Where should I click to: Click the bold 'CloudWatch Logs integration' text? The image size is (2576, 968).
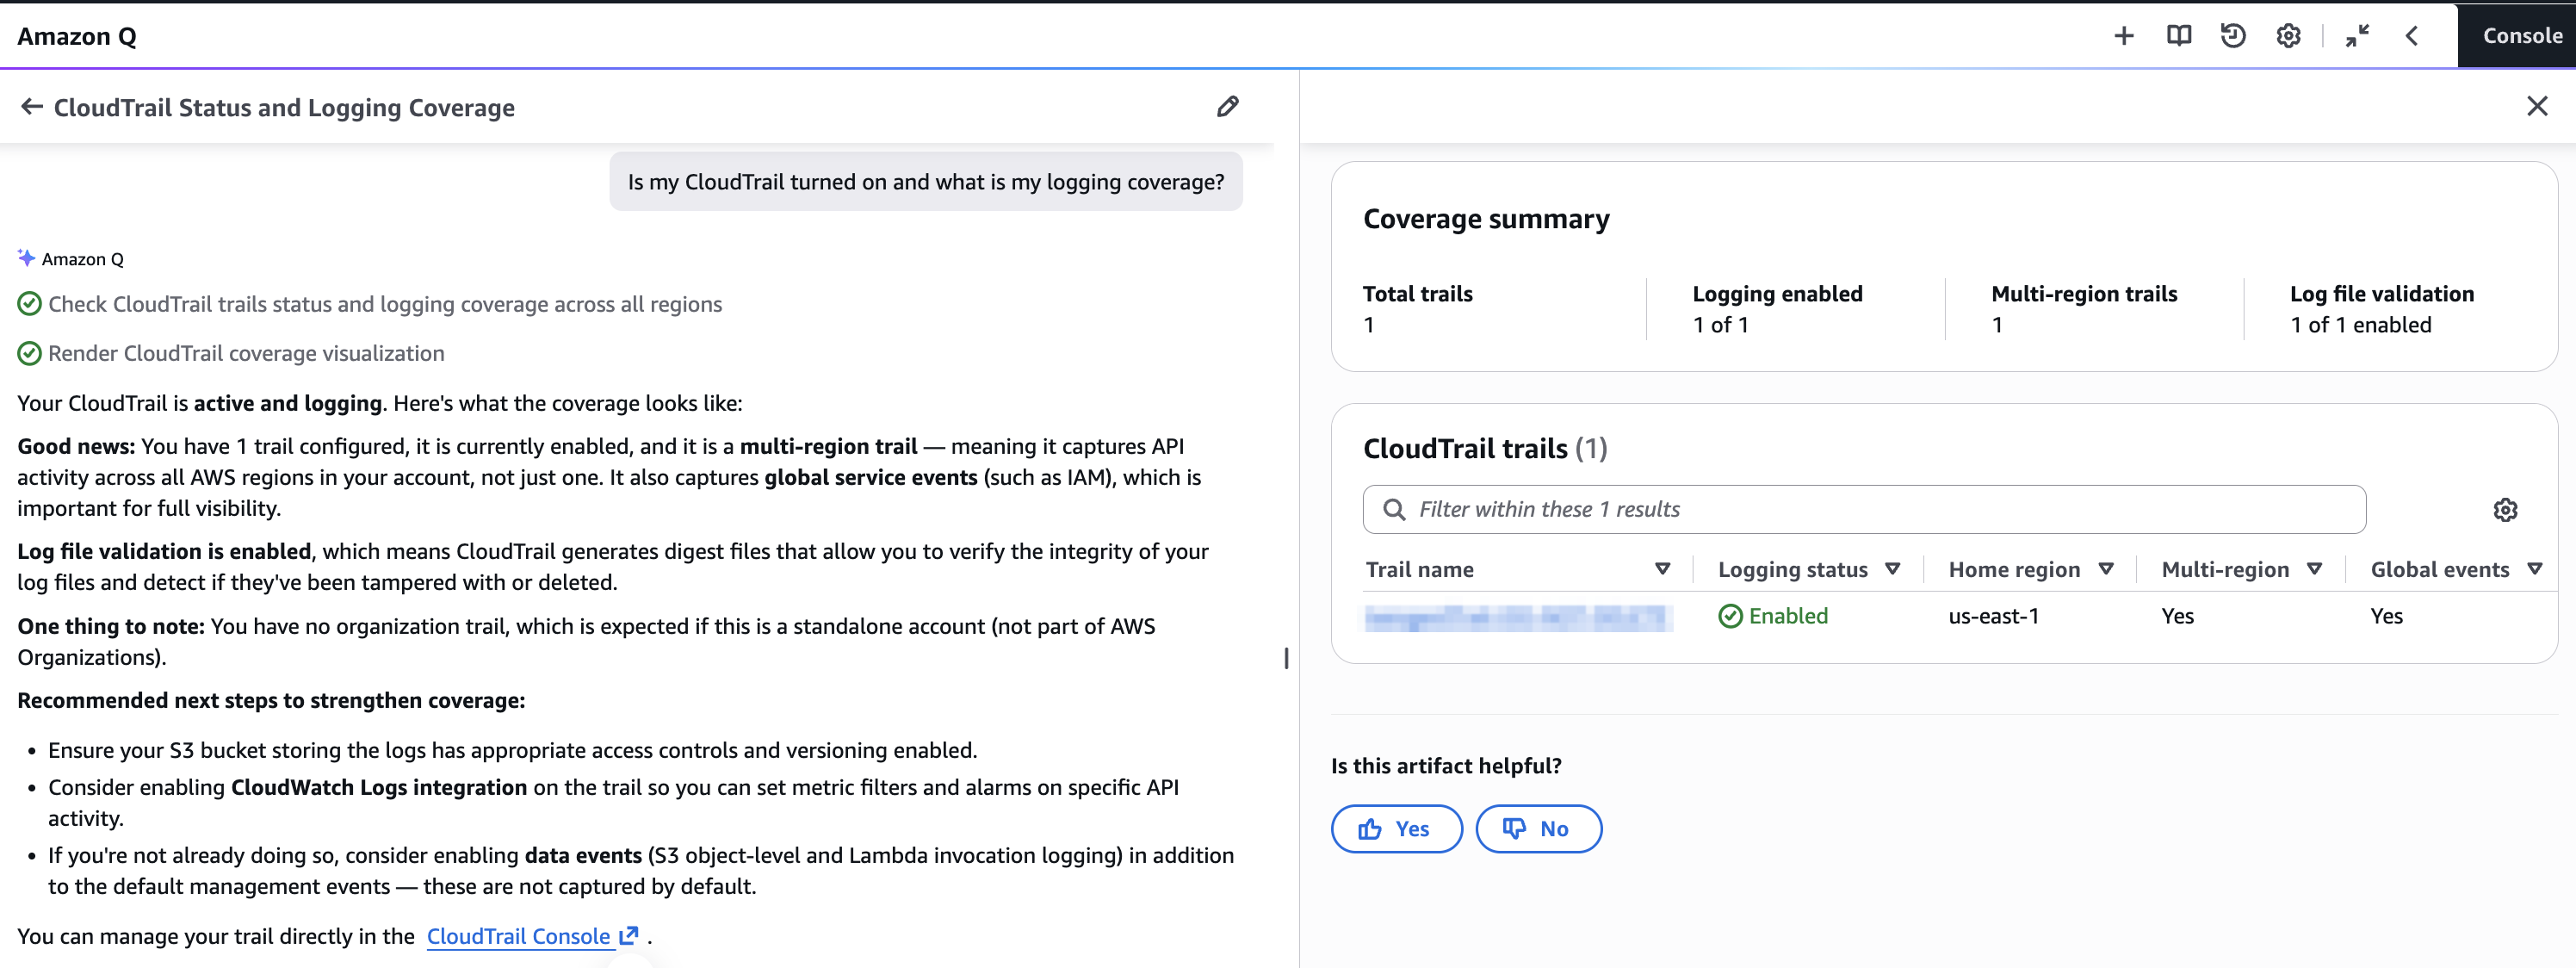[379, 787]
